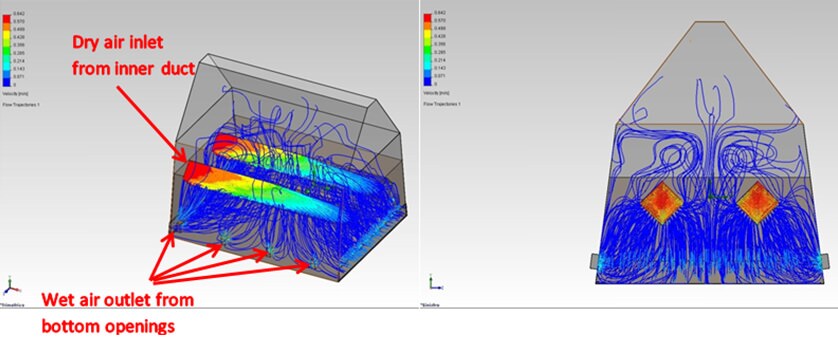
Task: Click the red swatch in left velocity legend
Action: [6, 20]
